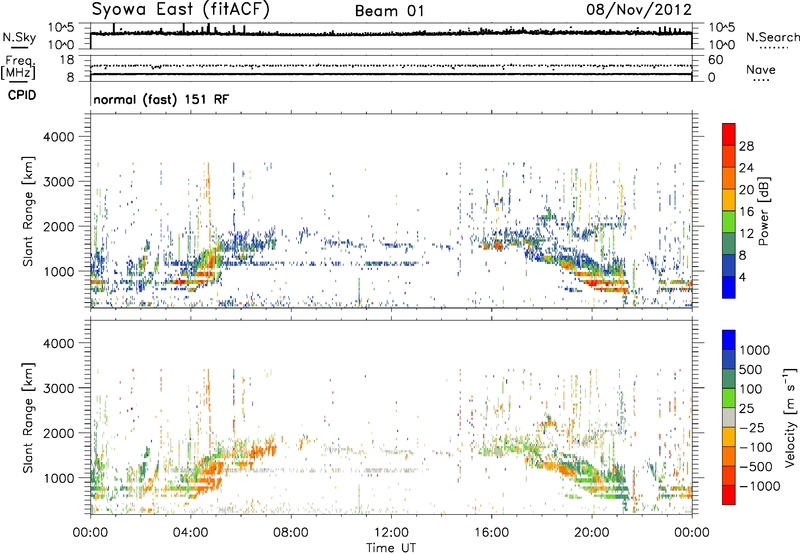
Task: Select the "Velocity [m s-1]" color bar title
Action: (x=790, y=417)
